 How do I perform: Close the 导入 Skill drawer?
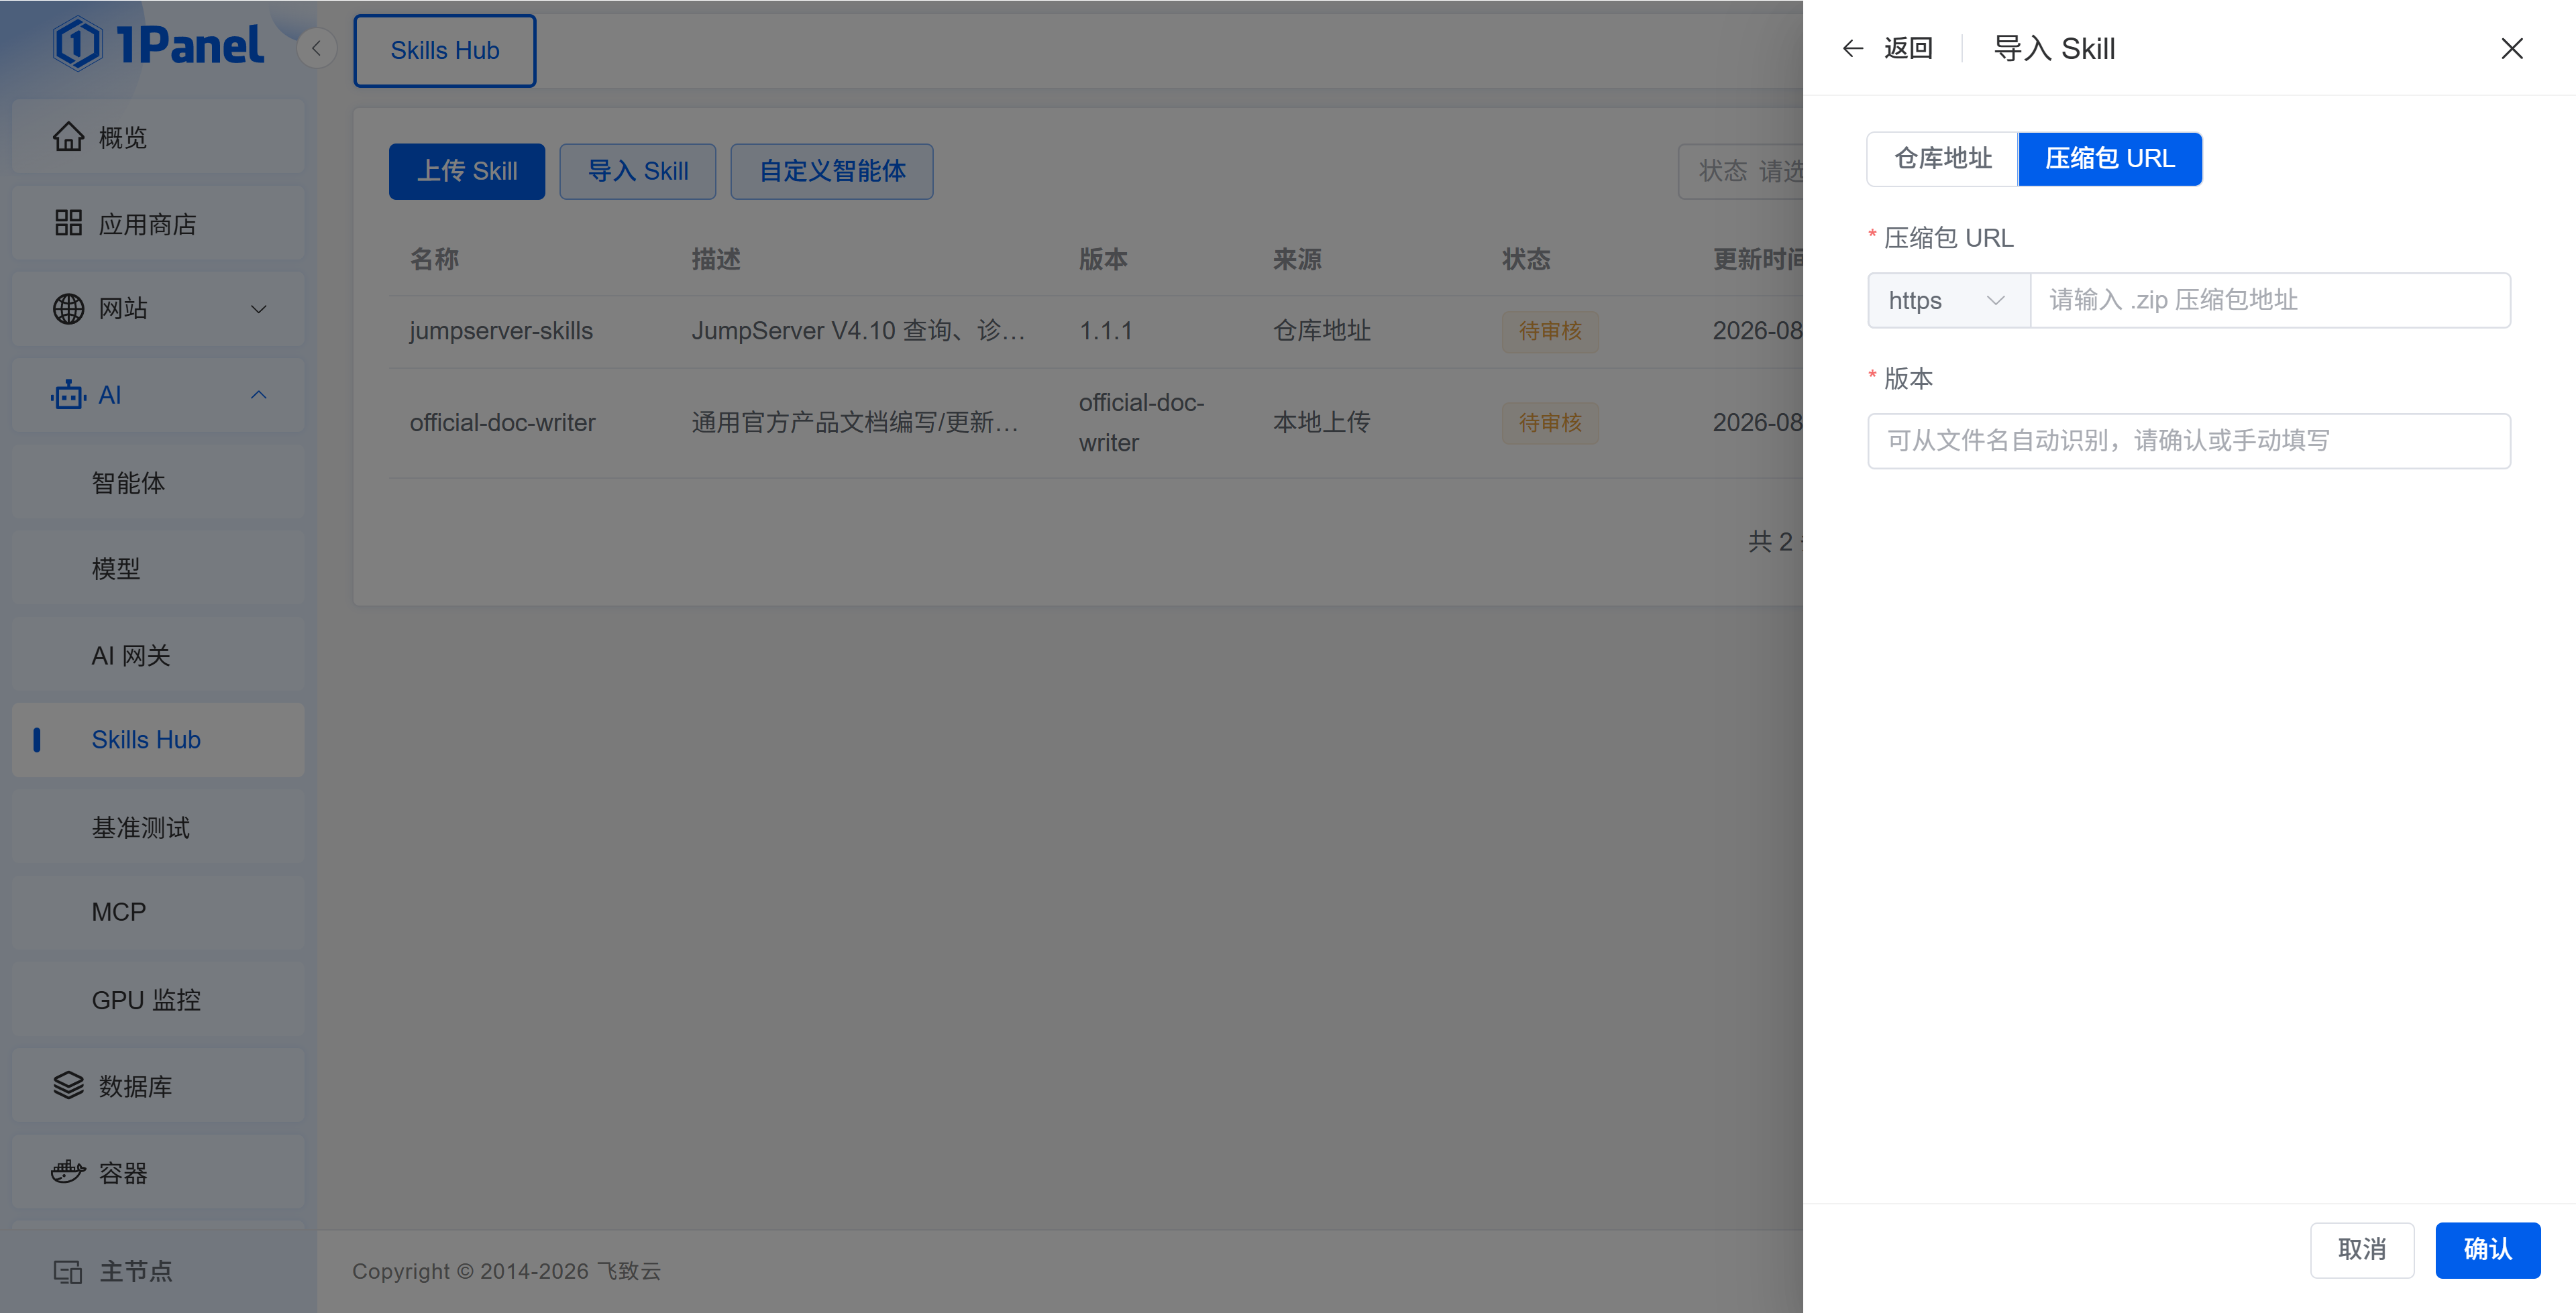[2511, 48]
